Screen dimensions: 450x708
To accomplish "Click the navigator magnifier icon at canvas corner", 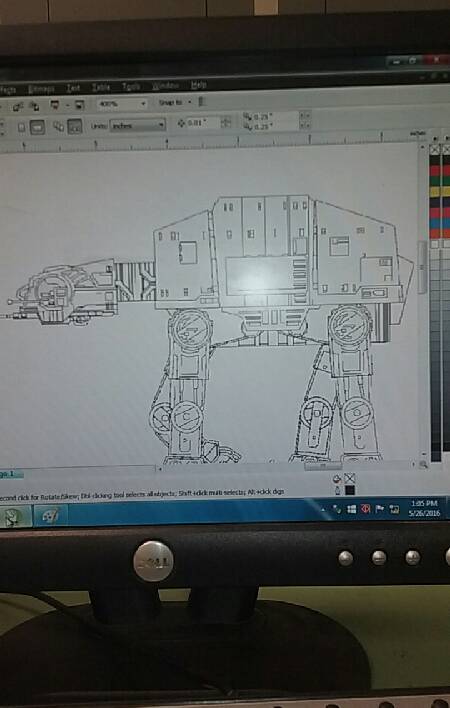I will pos(423,464).
